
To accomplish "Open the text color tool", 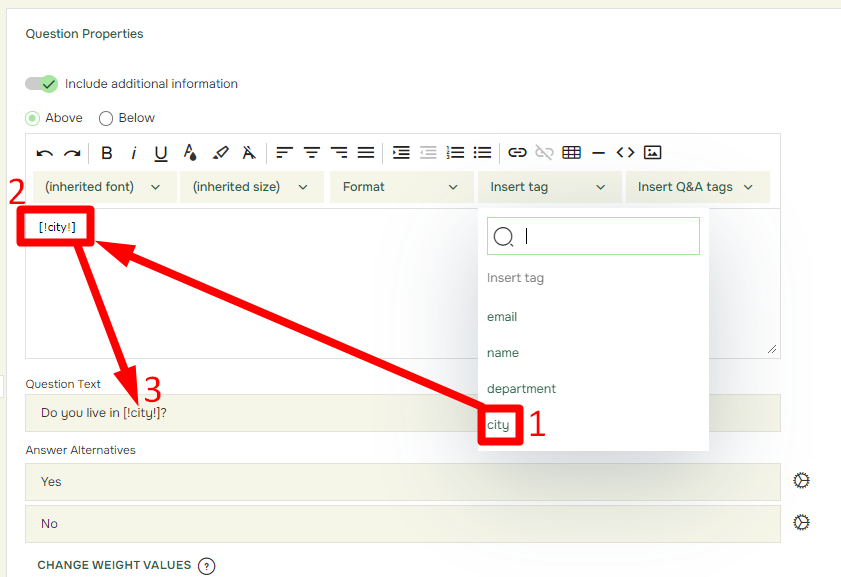I will coord(190,153).
